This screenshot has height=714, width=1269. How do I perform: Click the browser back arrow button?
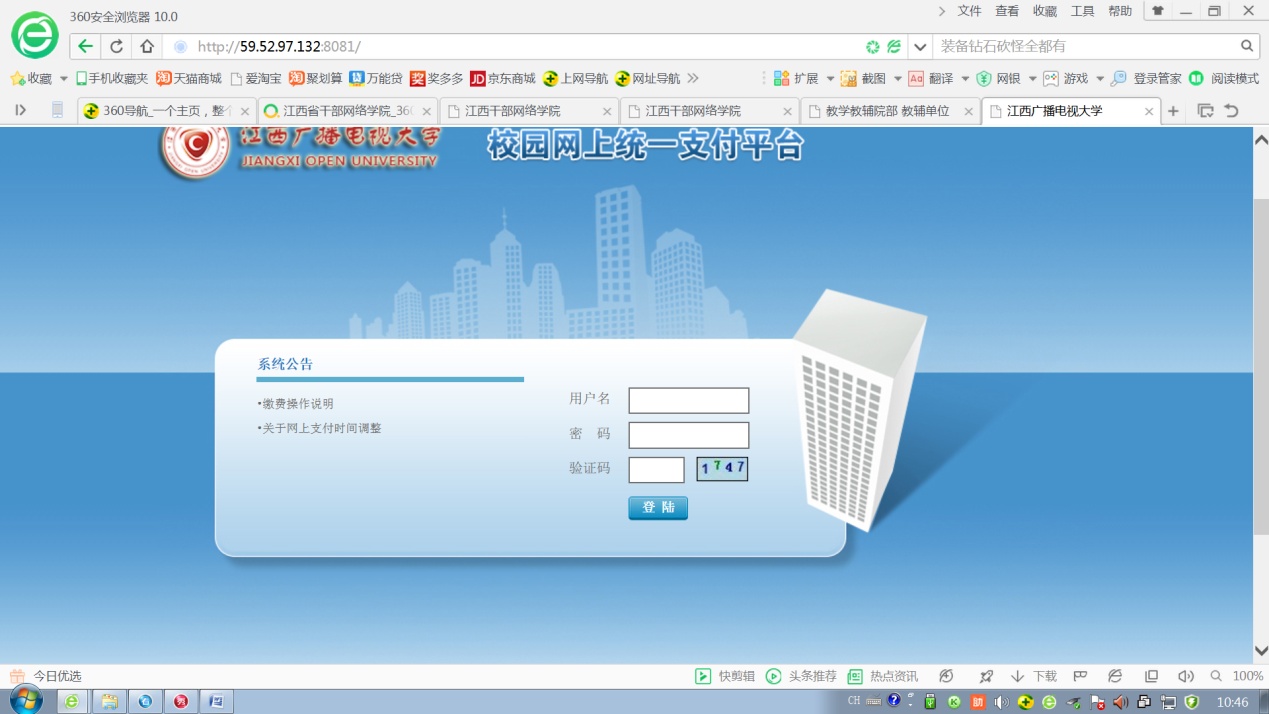click(86, 46)
